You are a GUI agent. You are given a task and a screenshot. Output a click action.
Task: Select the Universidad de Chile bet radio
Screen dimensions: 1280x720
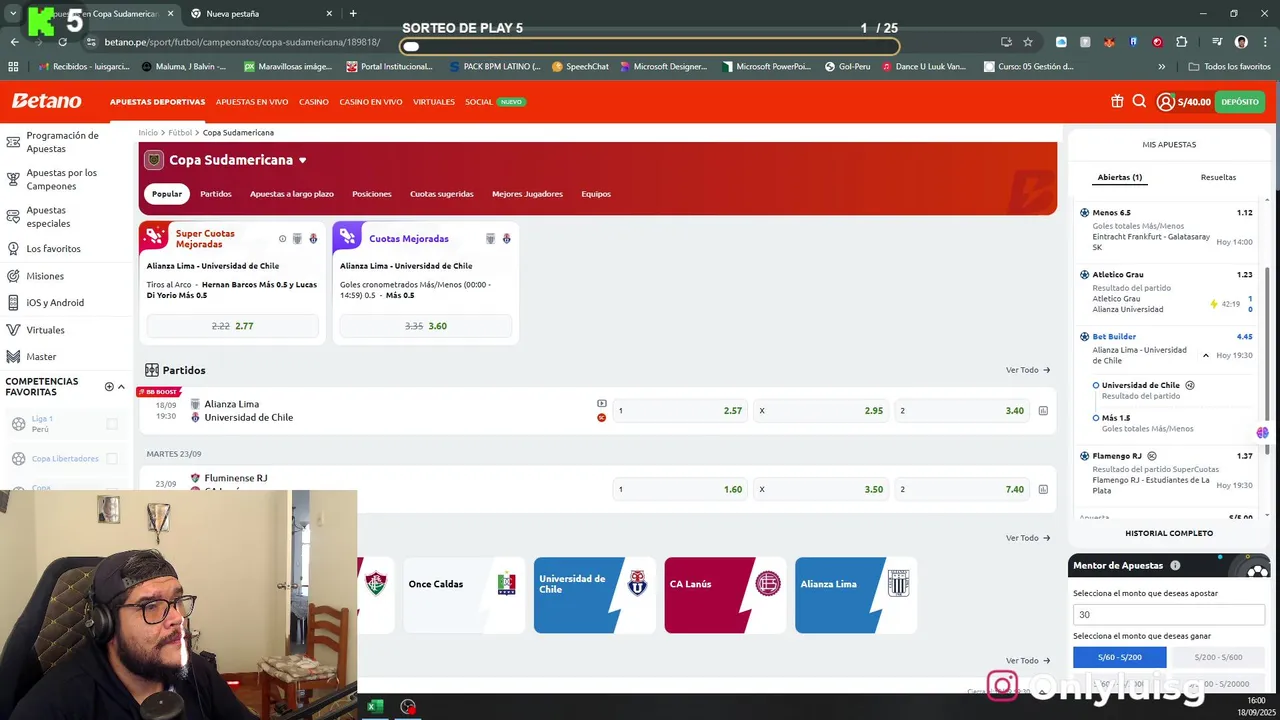(1096, 385)
